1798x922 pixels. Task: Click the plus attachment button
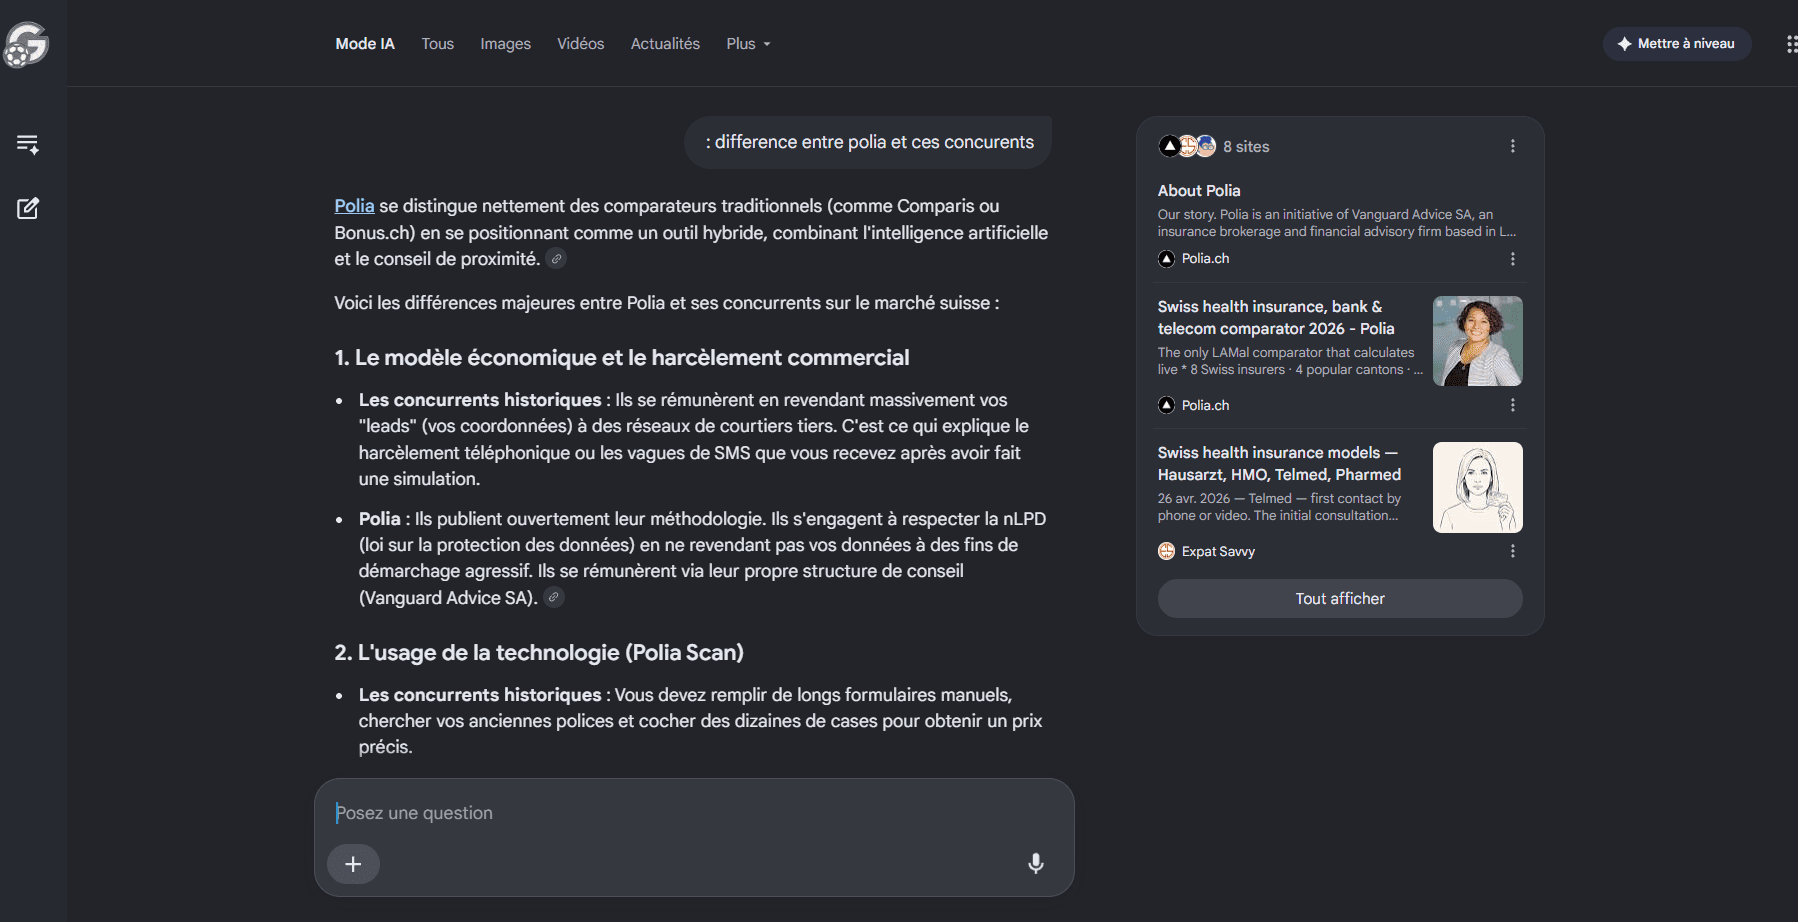(353, 864)
